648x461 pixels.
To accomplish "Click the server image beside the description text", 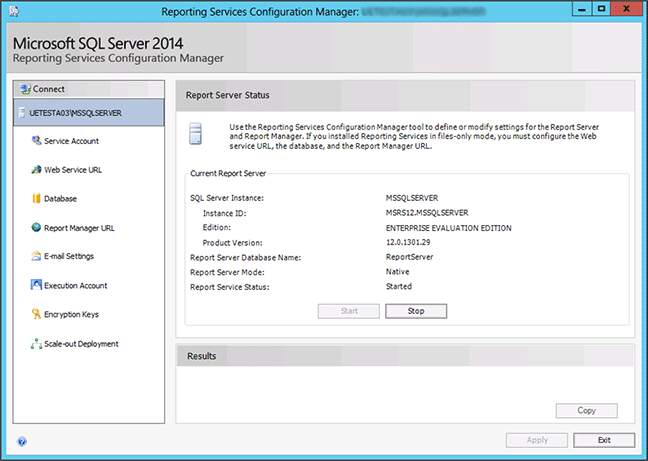I will pos(195,133).
